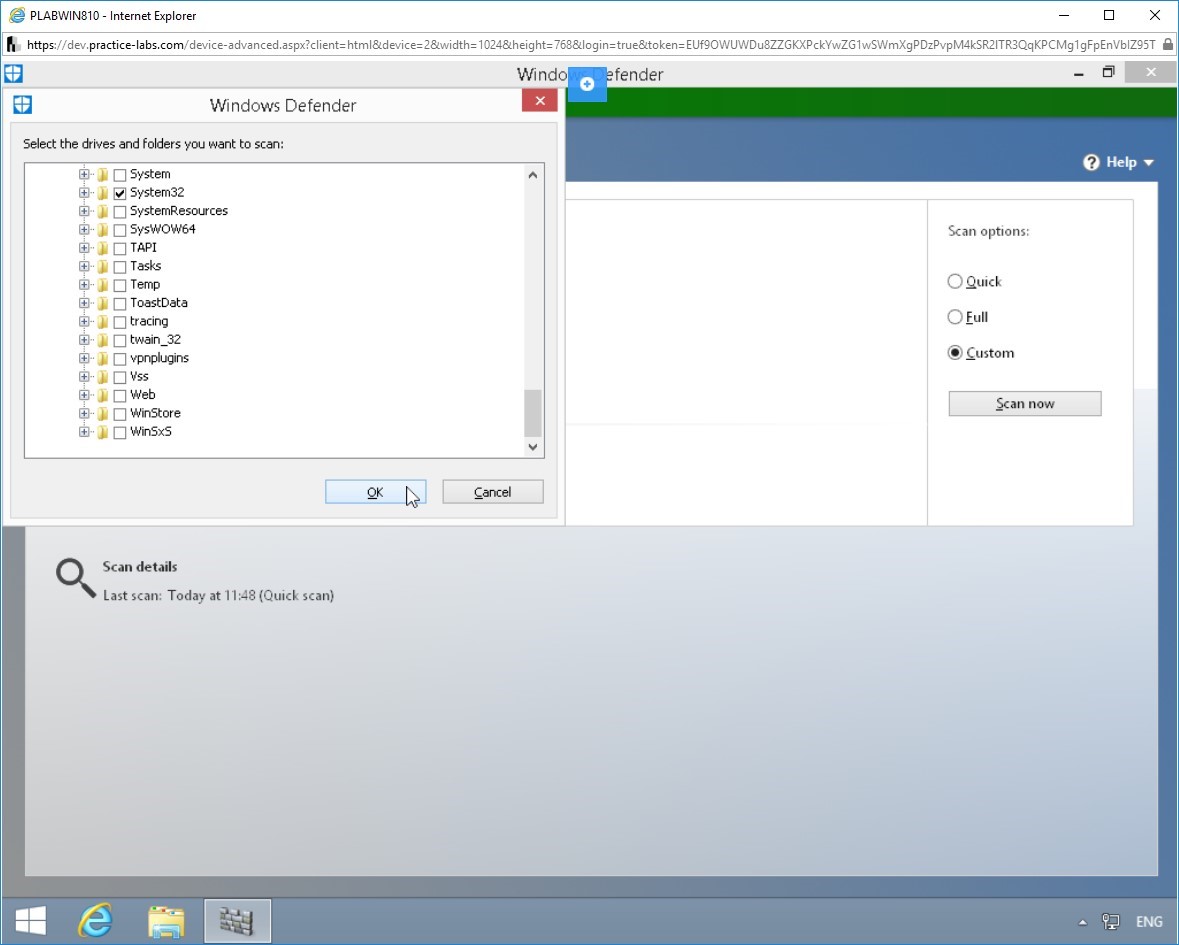
Task: Click OK to confirm folder selection
Action: click(x=375, y=492)
